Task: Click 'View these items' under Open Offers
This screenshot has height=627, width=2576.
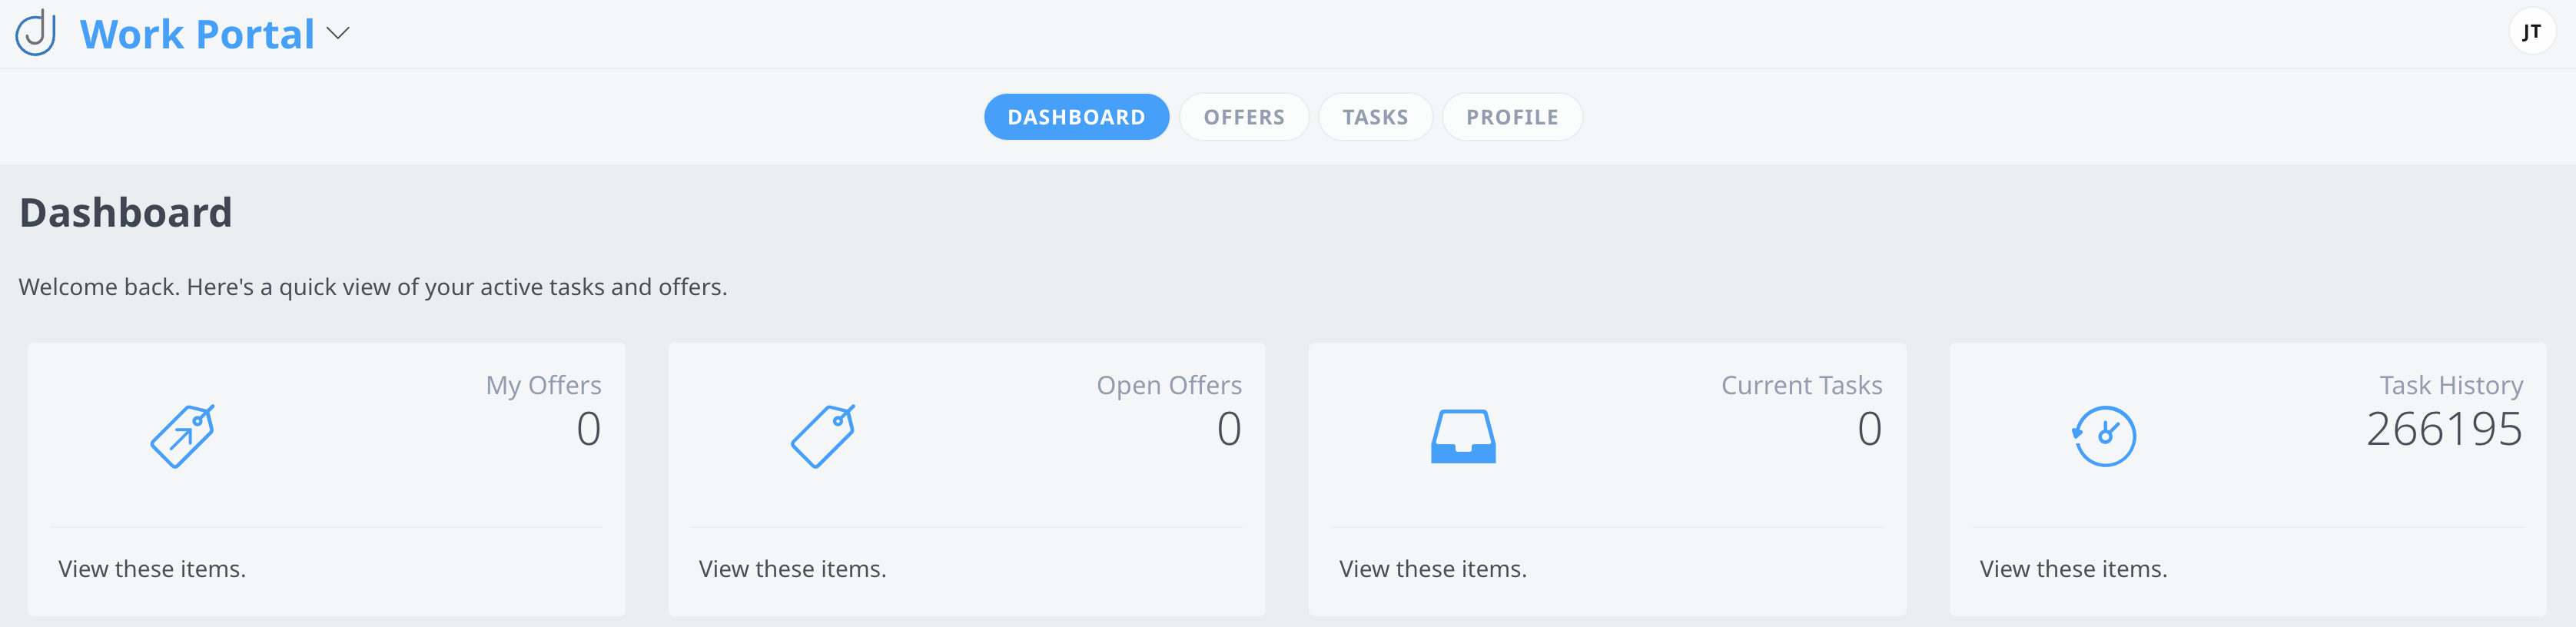Action: pos(792,569)
